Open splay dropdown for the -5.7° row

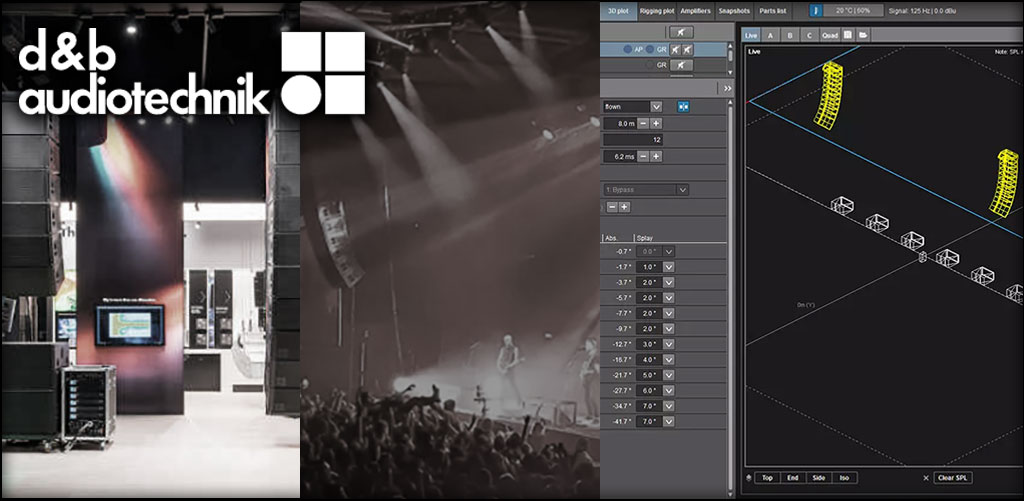coord(669,298)
